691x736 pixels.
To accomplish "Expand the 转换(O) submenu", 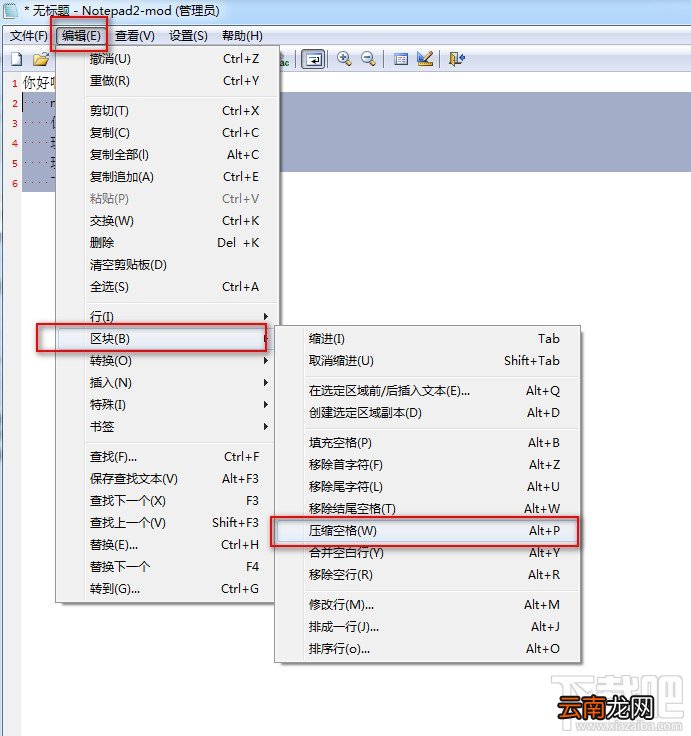I will [166, 361].
